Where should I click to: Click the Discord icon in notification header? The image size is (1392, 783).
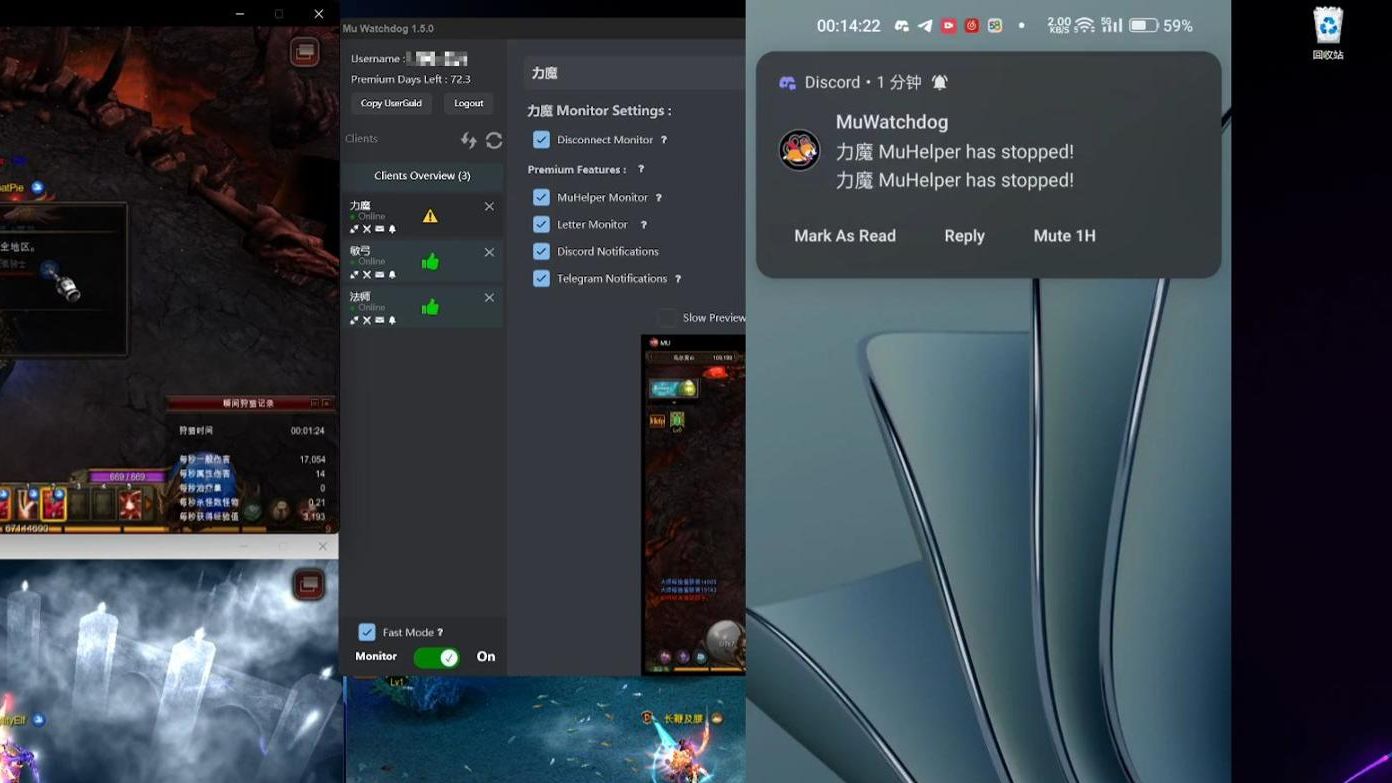coord(787,83)
